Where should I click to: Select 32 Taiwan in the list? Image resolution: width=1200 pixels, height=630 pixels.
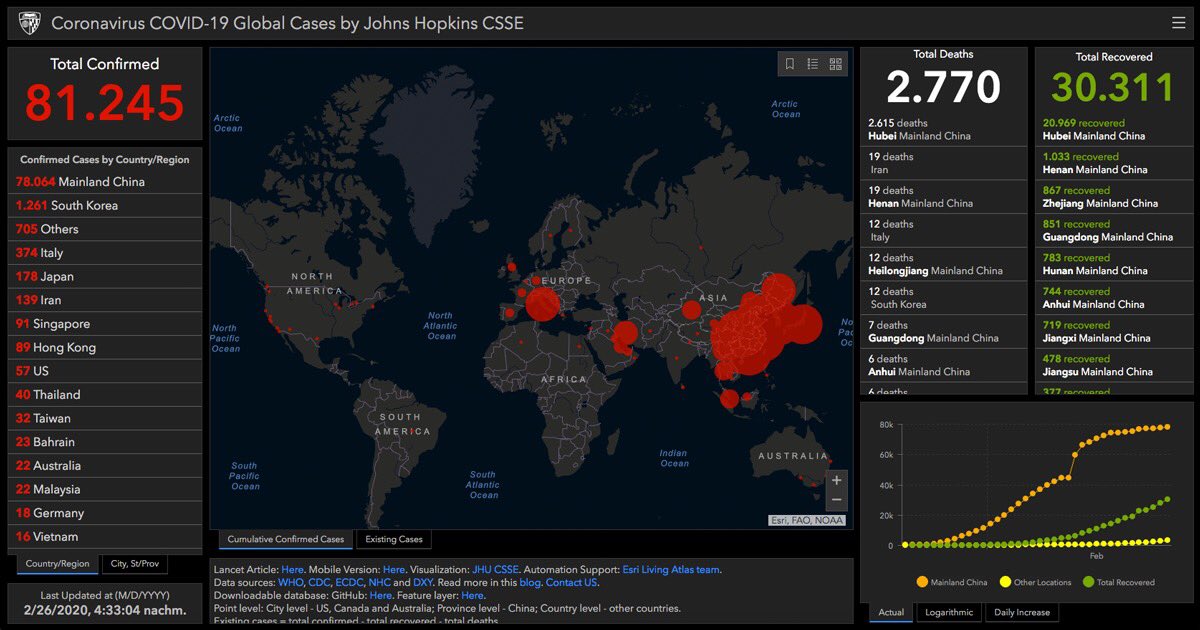click(x=105, y=418)
